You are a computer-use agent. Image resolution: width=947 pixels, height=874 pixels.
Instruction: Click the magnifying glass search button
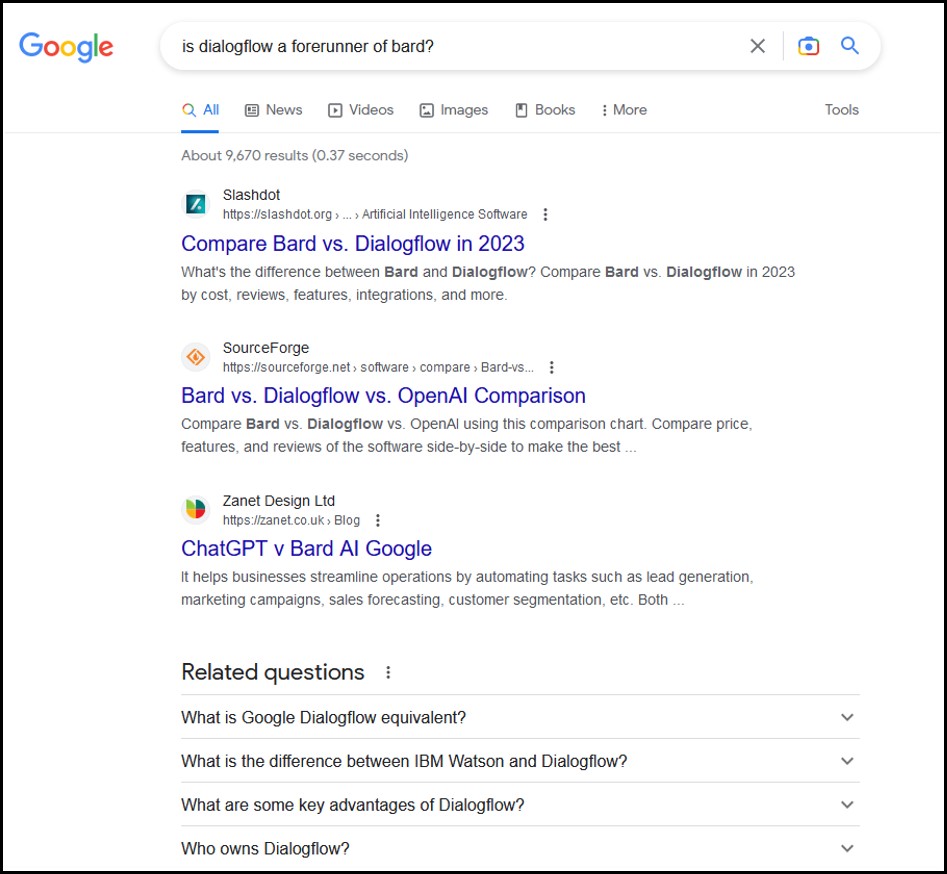(x=849, y=46)
